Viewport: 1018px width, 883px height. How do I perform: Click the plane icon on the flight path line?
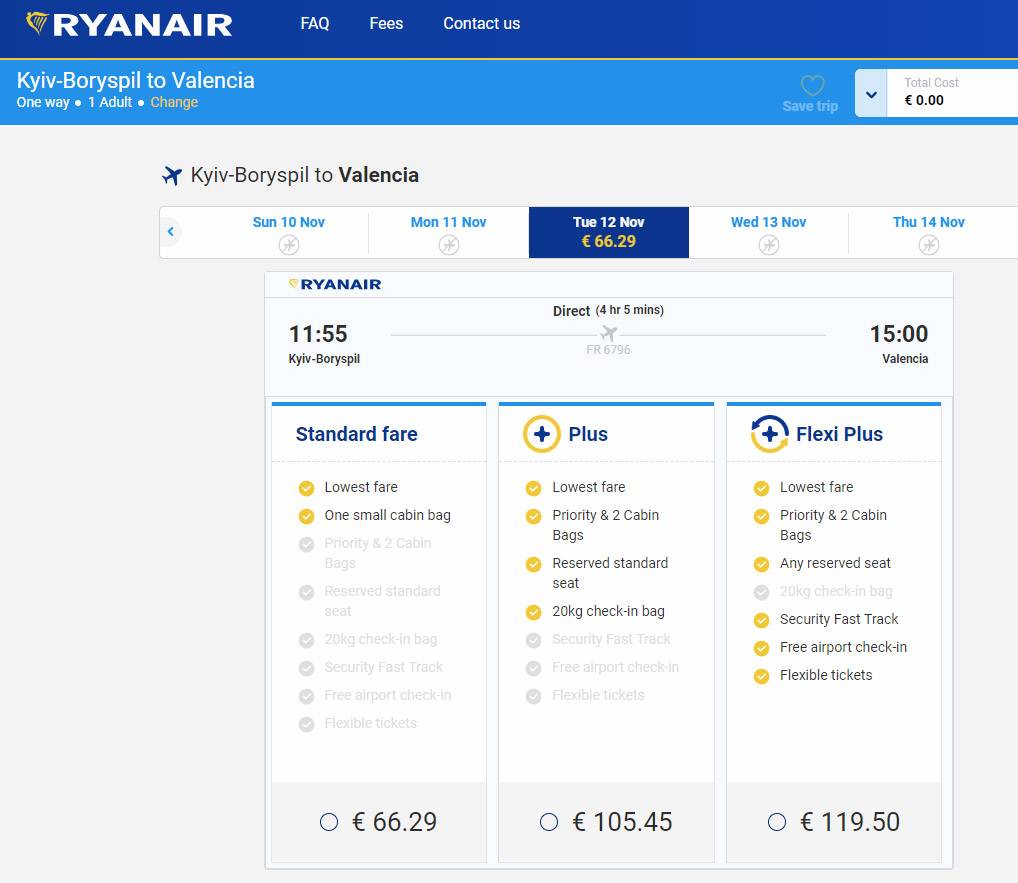tap(608, 333)
